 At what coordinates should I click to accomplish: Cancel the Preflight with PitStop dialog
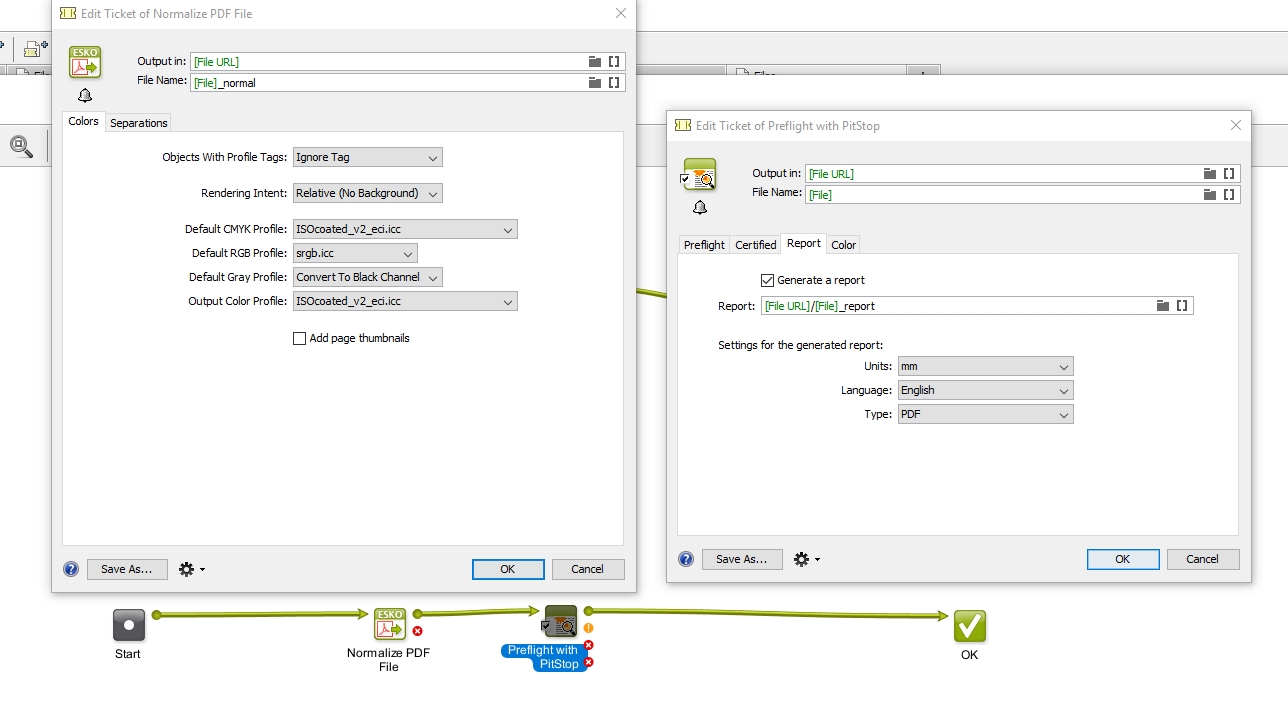click(x=1203, y=559)
